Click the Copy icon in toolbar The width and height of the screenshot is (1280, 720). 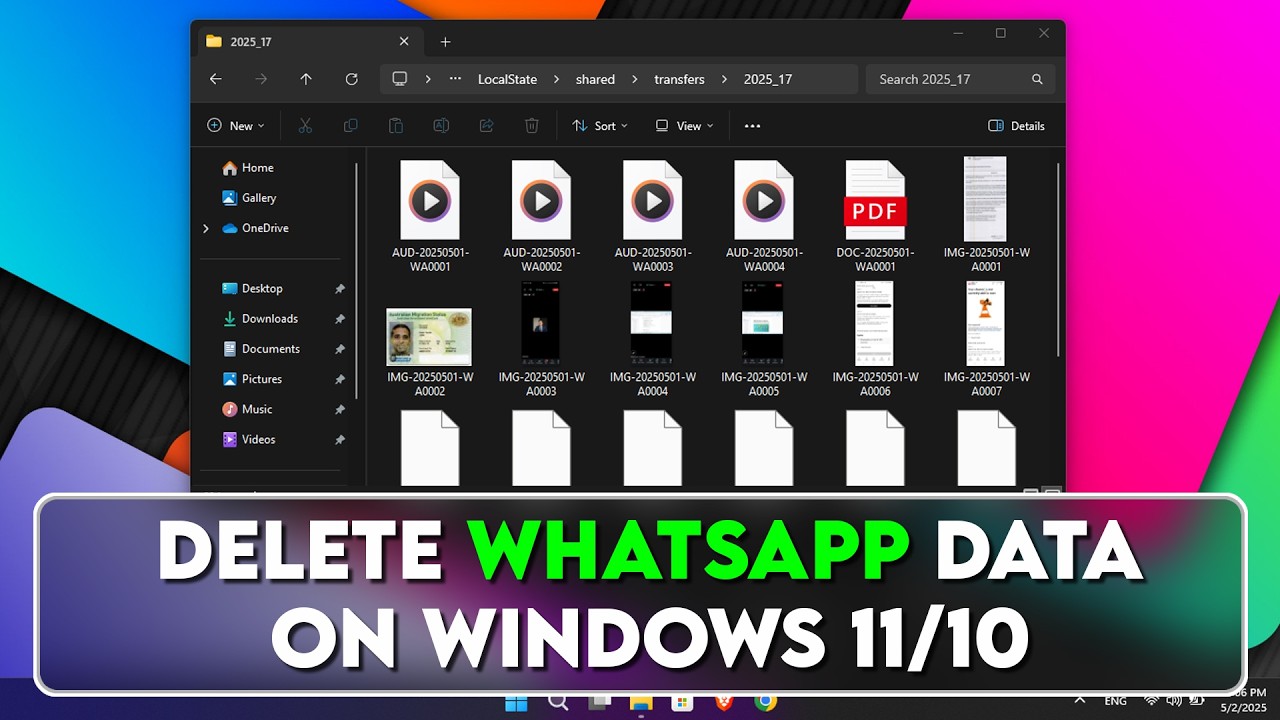(351, 126)
